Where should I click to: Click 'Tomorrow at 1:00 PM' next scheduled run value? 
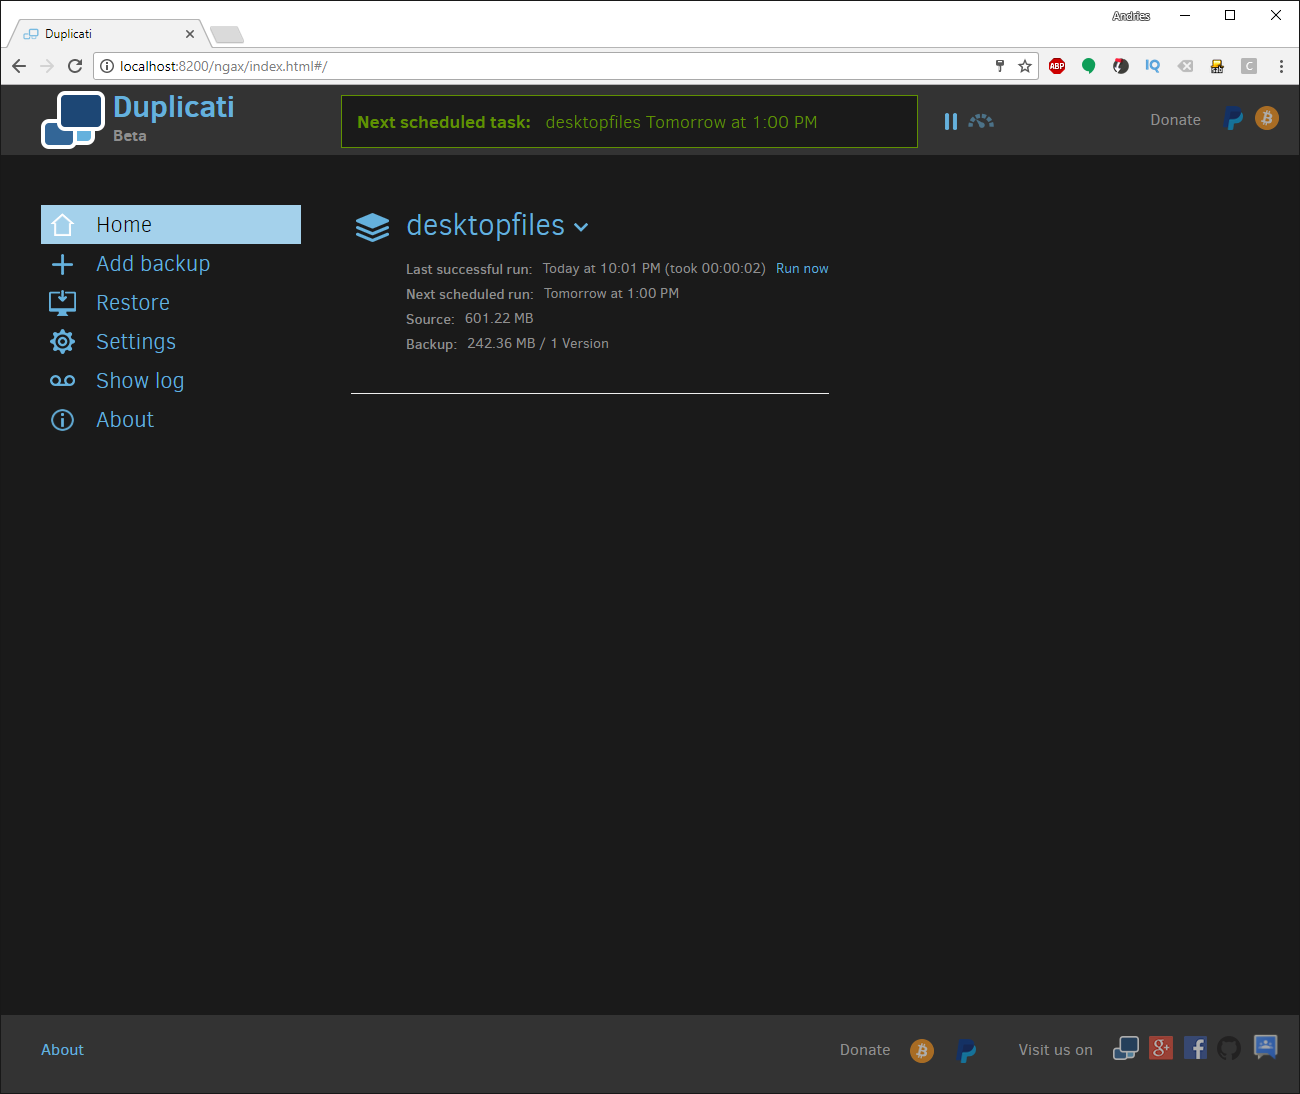click(x=611, y=293)
